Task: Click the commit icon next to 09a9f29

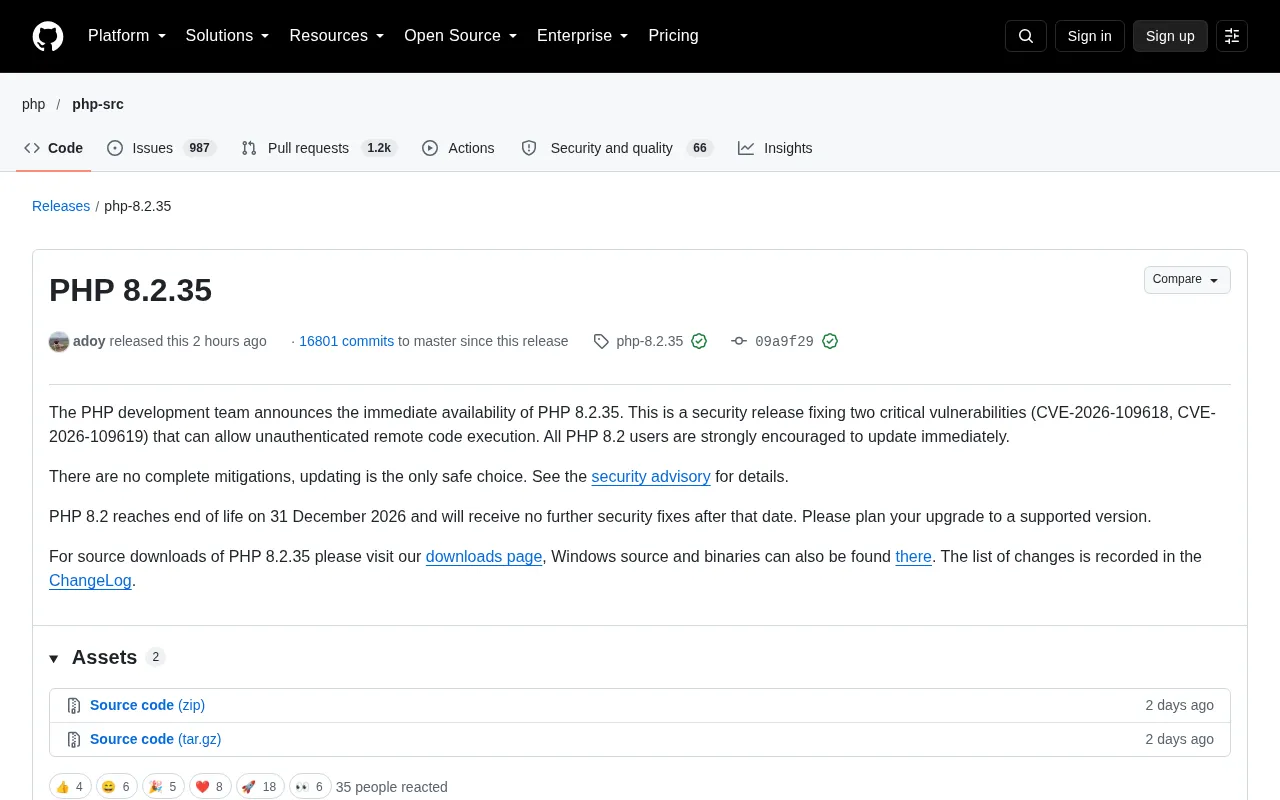Action: [x=739, y=341]
